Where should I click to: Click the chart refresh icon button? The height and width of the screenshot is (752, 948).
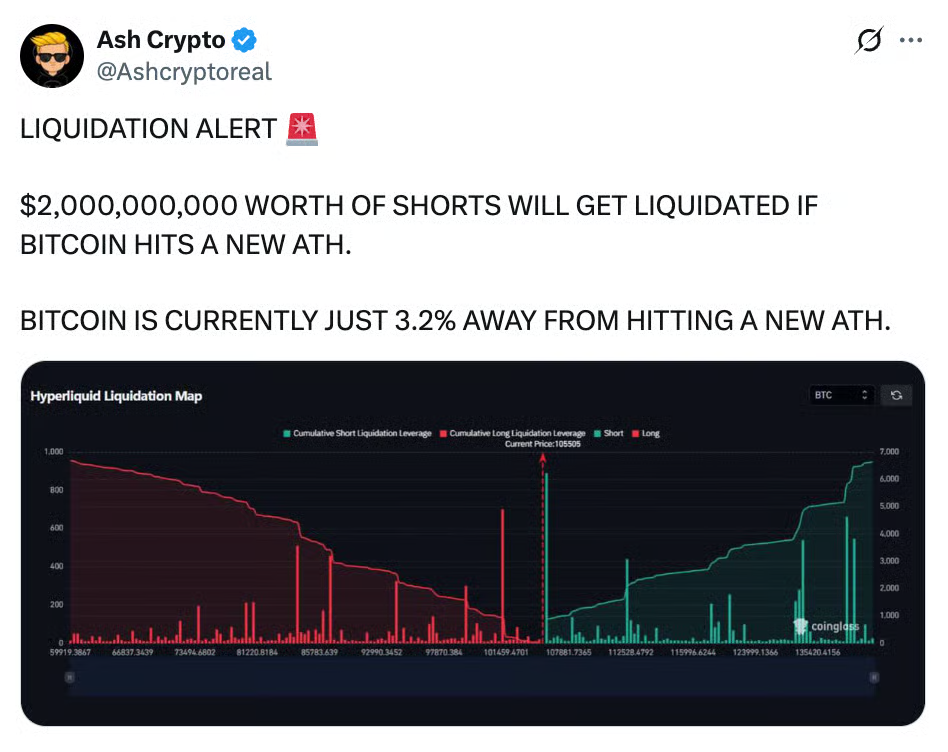(x=896, y=395)
